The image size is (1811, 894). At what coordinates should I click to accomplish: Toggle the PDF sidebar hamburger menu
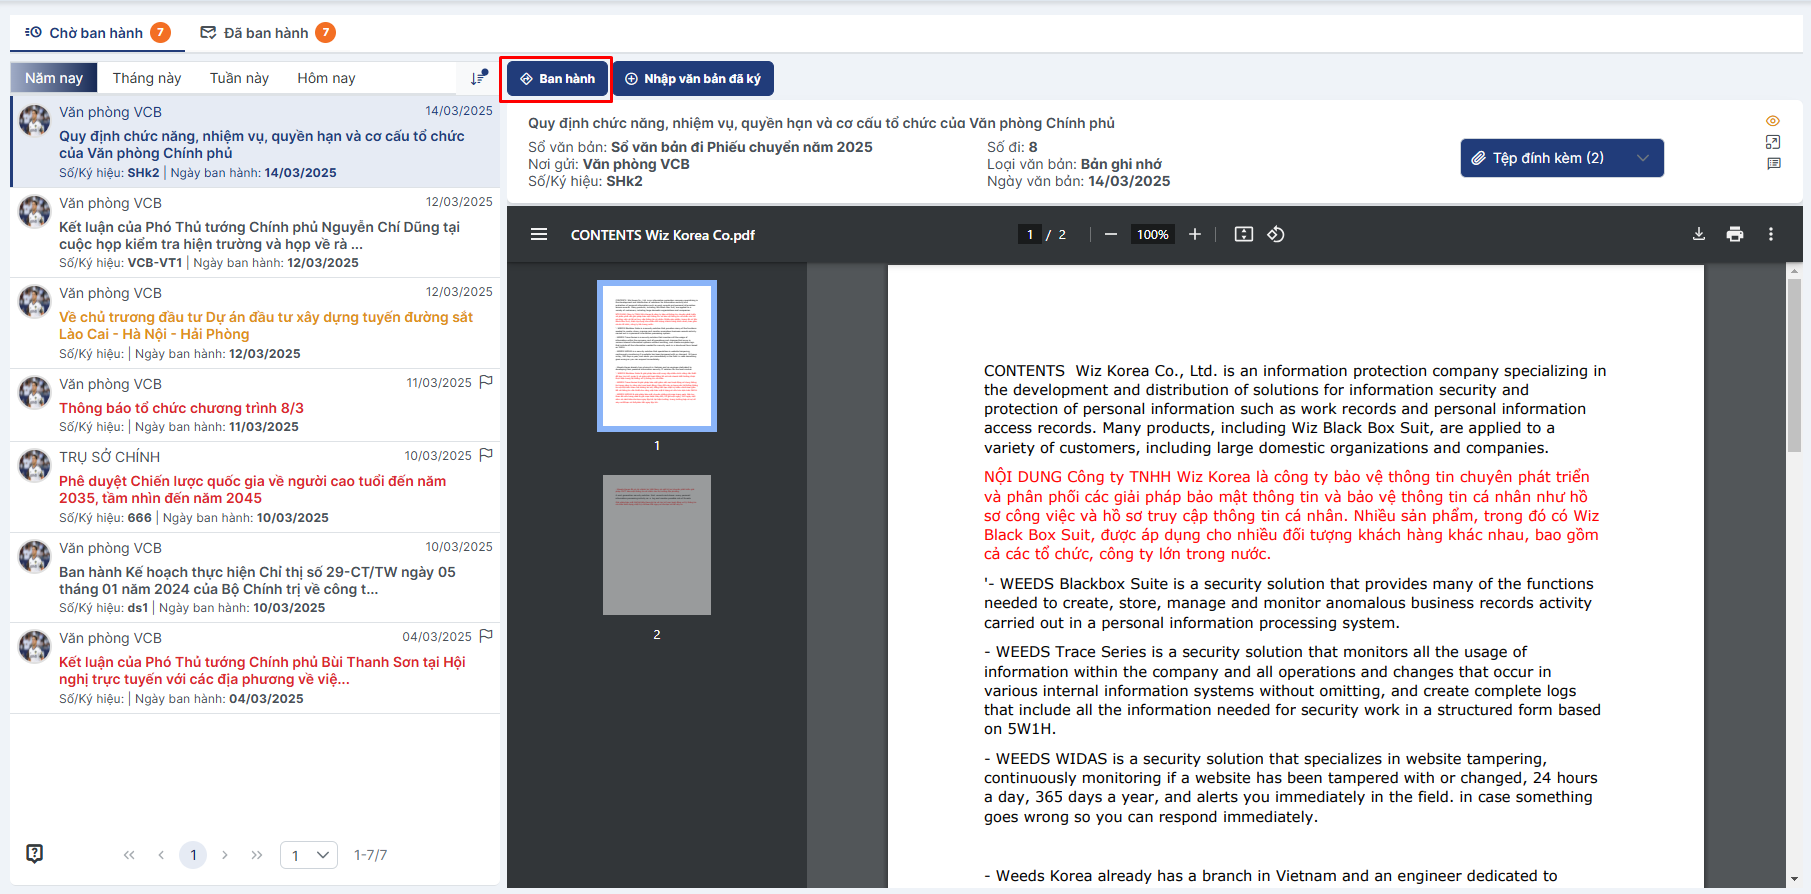539,234
